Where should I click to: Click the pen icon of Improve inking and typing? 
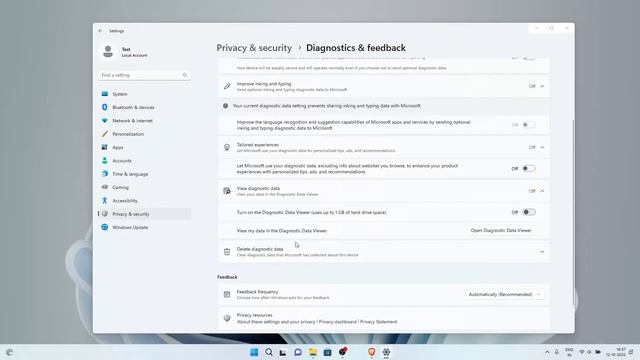click(227, 87)
